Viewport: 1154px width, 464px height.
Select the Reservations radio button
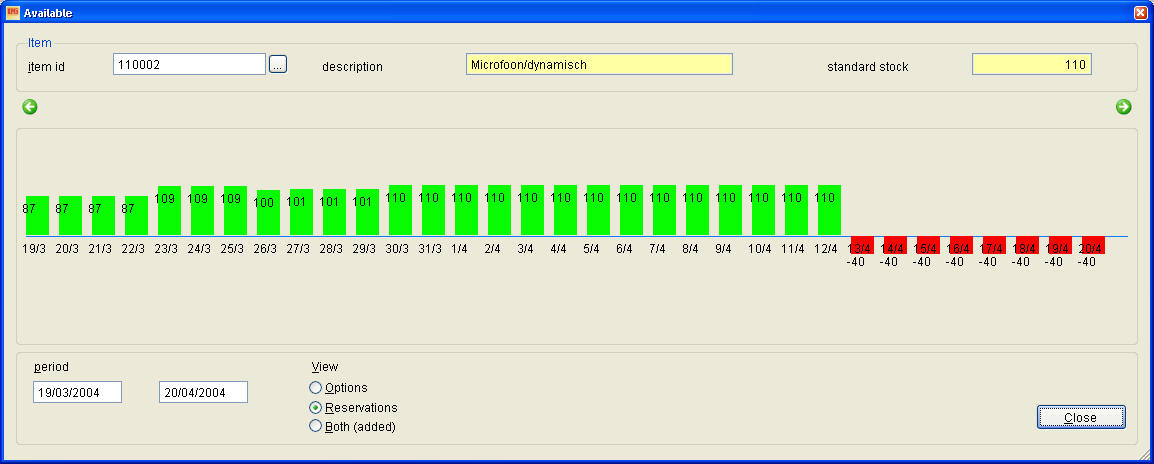[x=316, y=408]
